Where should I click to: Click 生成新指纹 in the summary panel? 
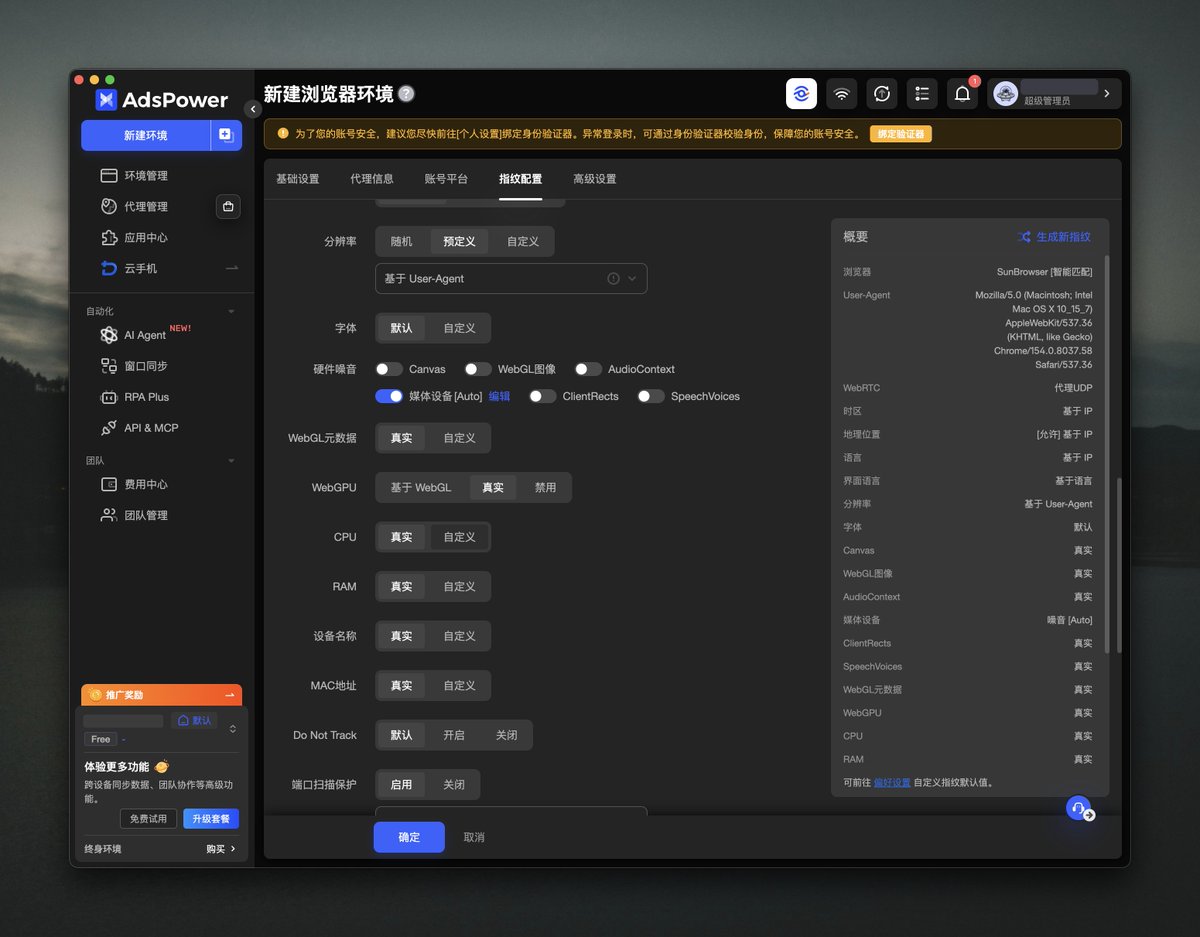pyautogui.click(x=1055, y=237)
